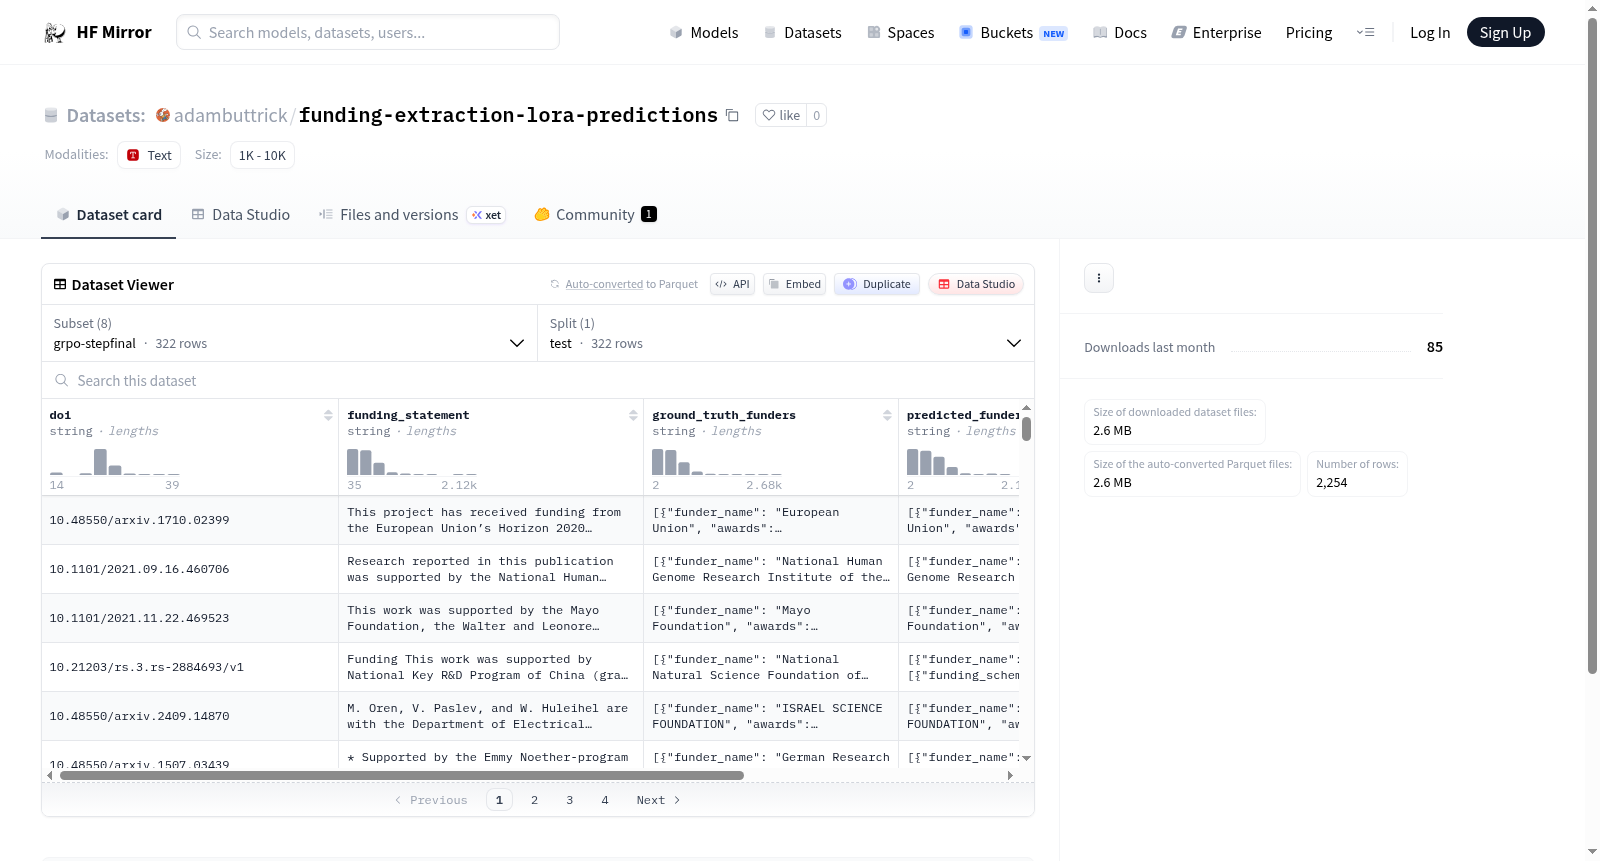Click the Next page button

pos(659,800)
